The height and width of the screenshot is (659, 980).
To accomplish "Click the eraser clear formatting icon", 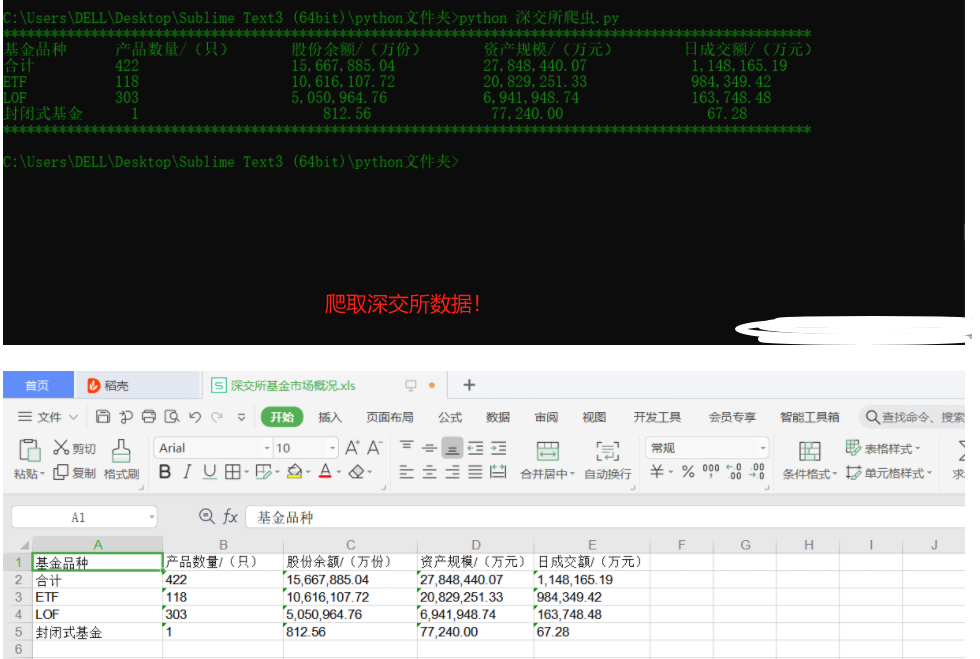I will click(356, 471).
